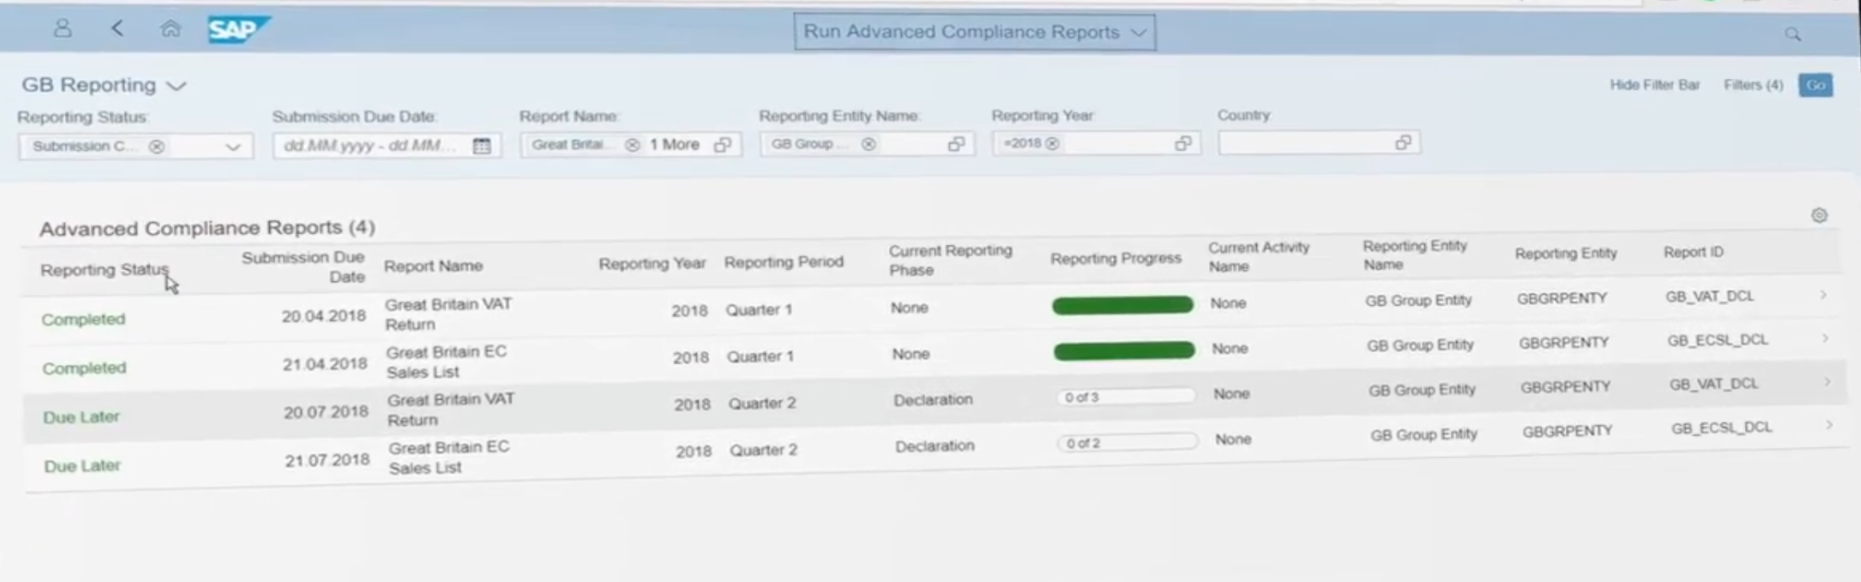Remove the Great Britai... report name token
The image size is (1861, 582).
pos(632,145)
